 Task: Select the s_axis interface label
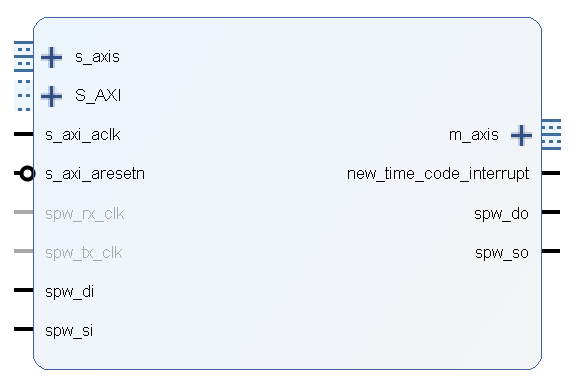97,57
